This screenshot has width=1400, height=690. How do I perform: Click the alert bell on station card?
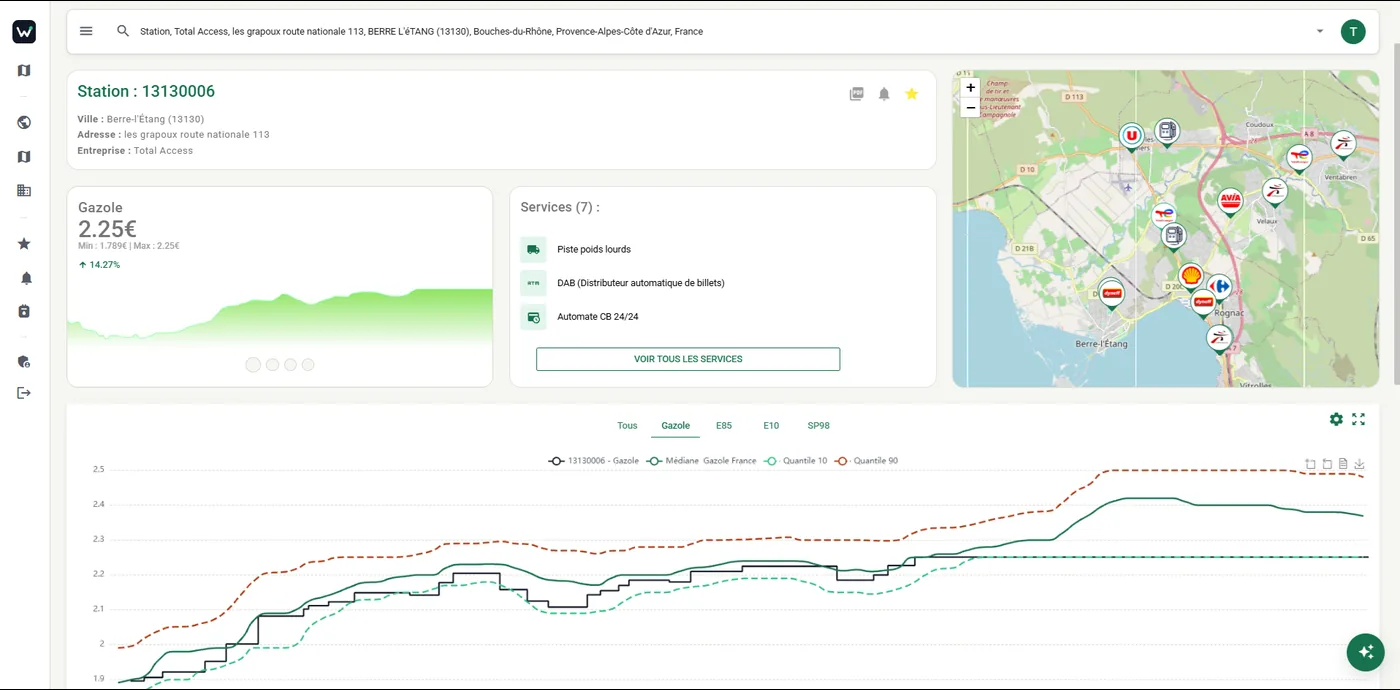click(x=884, y=94)
